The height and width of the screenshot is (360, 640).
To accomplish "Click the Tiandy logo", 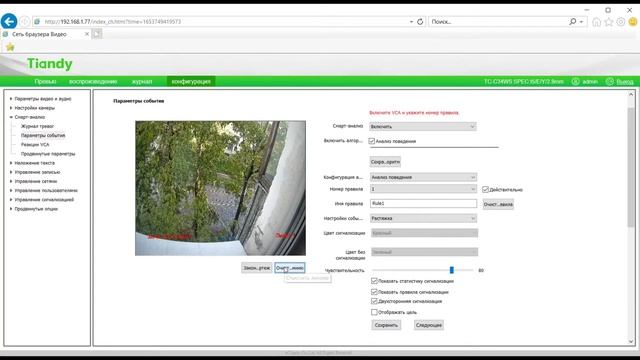I will [x=49, y=64].
